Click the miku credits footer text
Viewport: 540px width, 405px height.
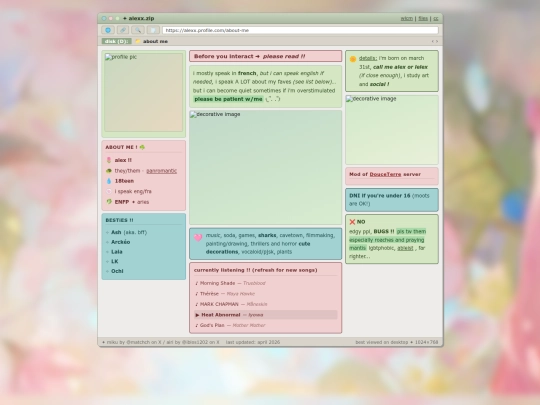(160, 342)
